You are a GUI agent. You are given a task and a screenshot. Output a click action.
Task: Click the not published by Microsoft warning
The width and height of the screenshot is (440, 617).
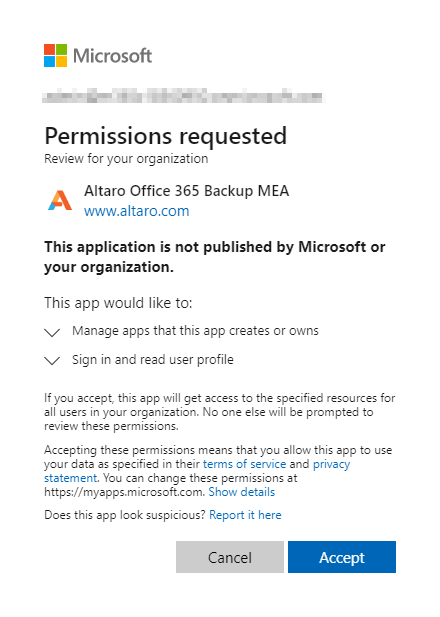coord(214,257)
